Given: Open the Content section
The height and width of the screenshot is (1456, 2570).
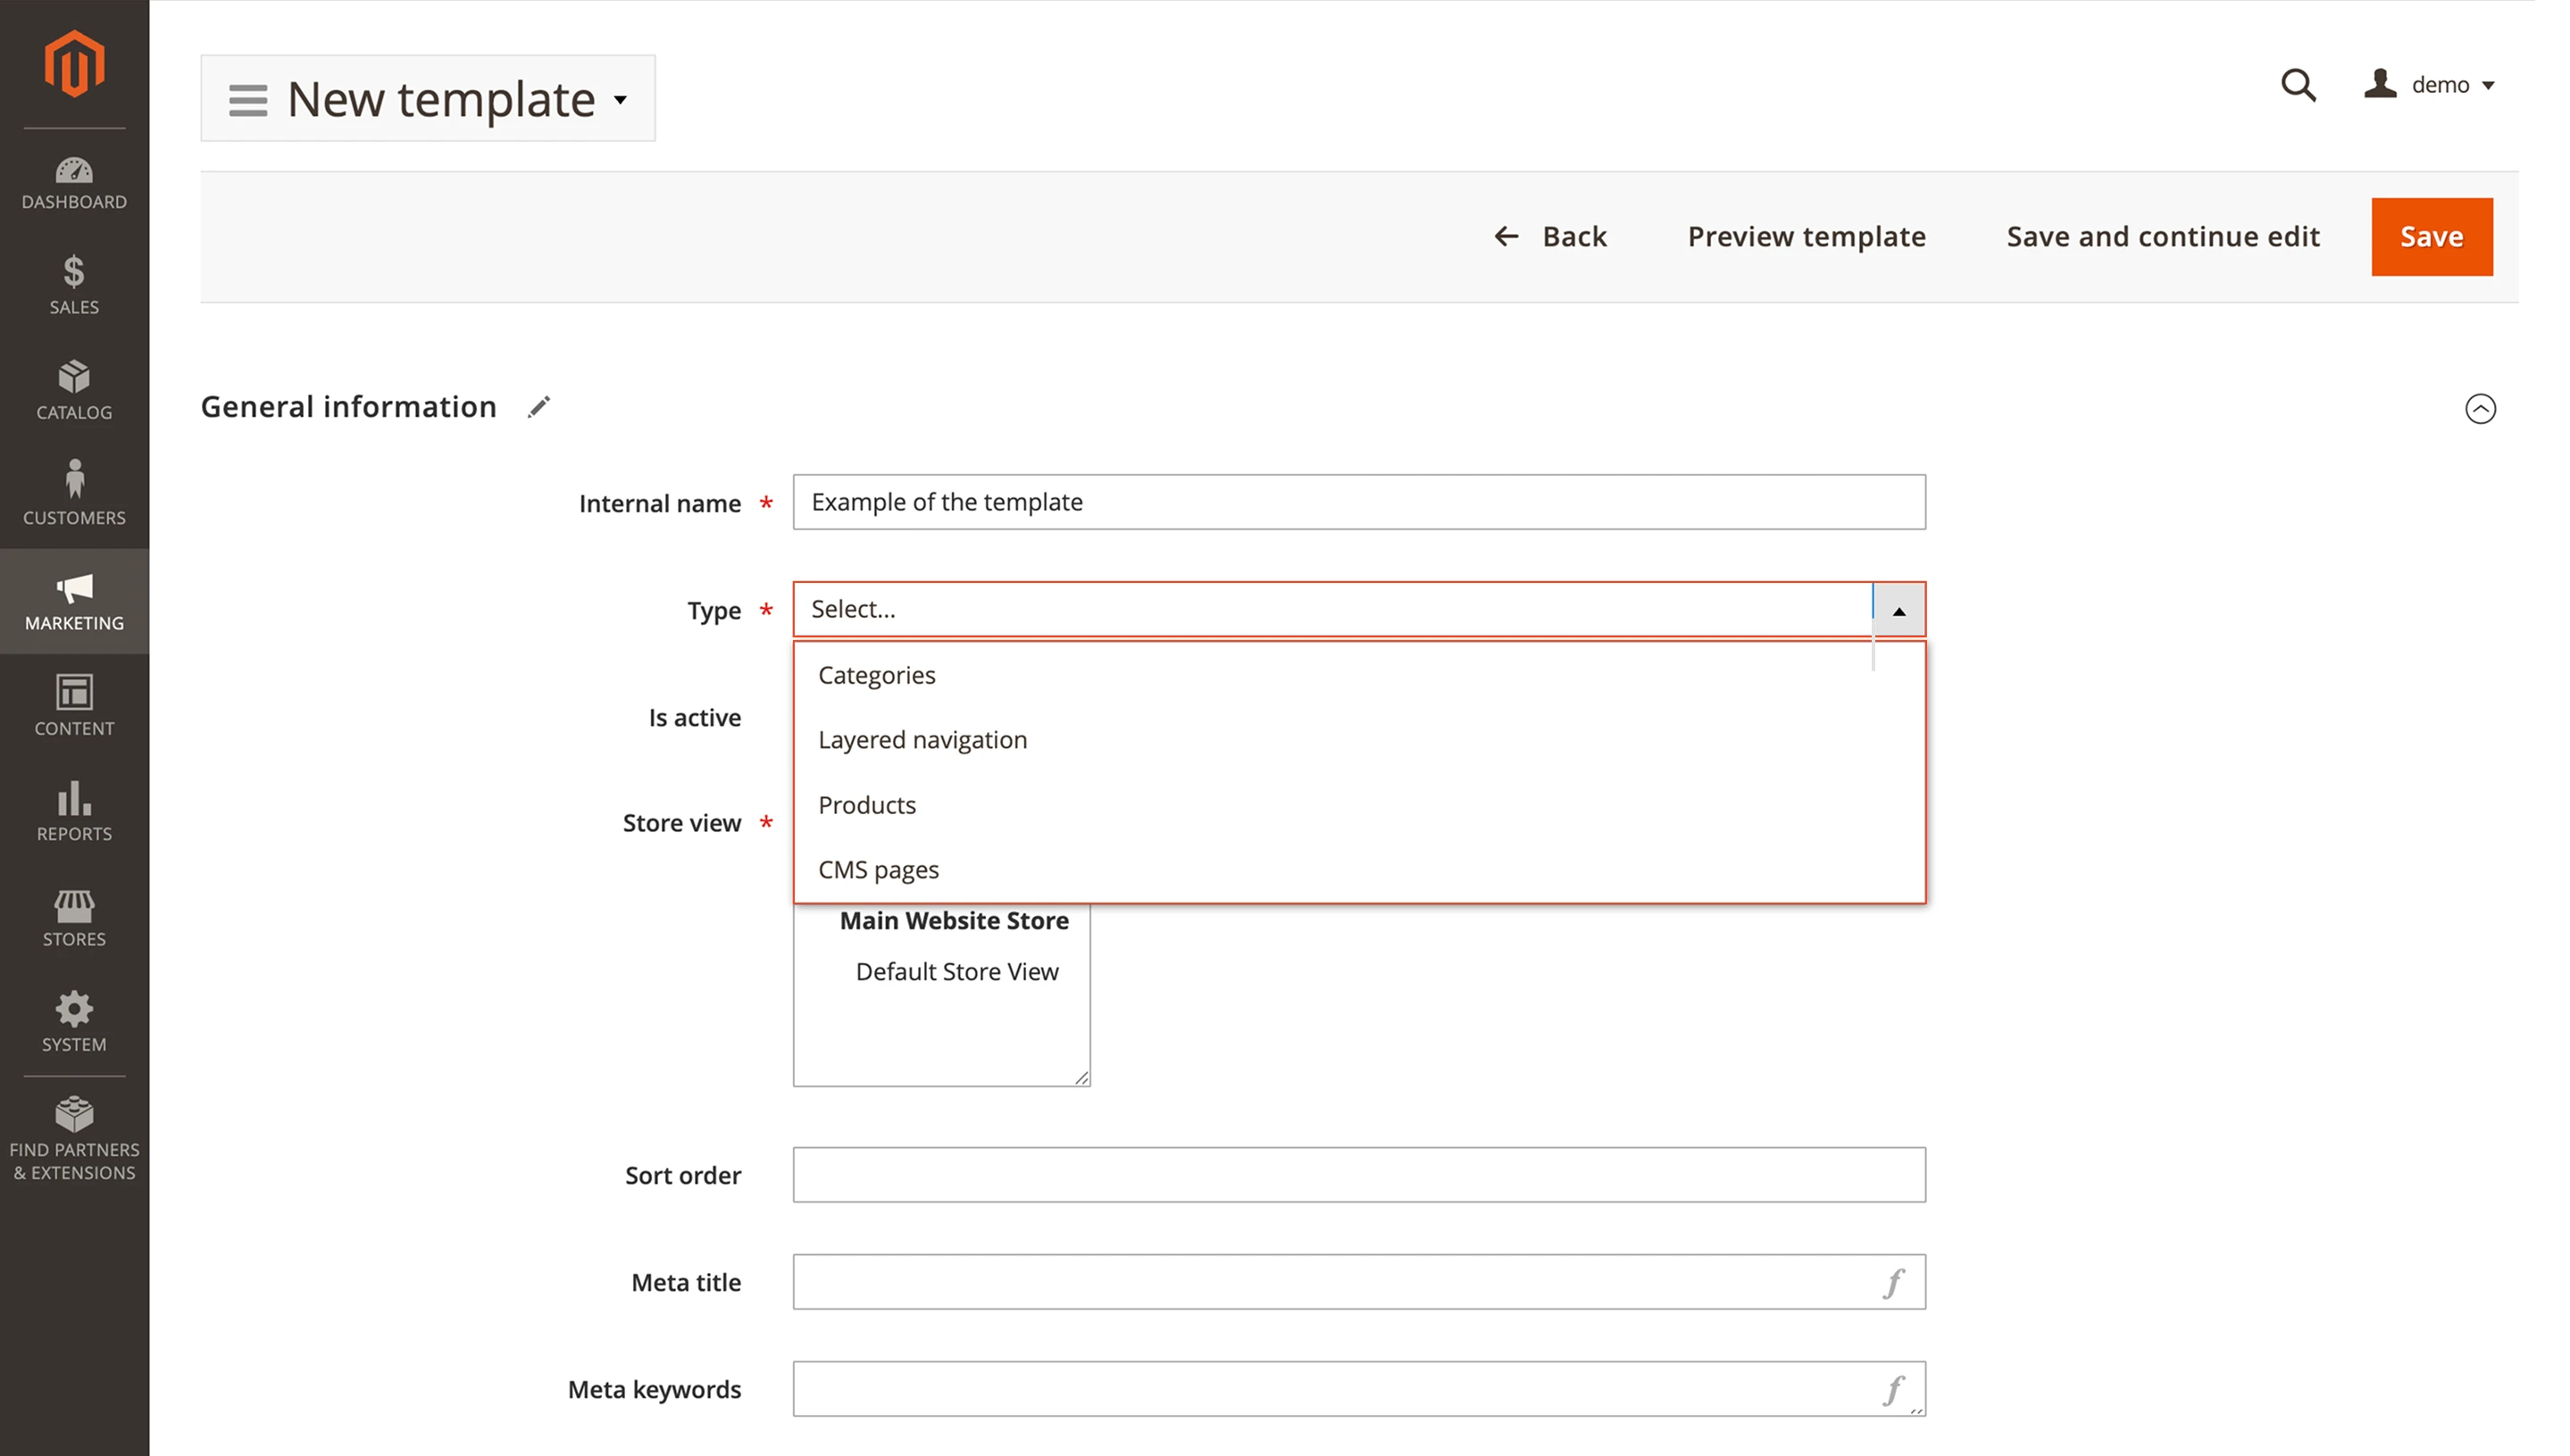Looking at the screenshot, I should pos(74,707).
